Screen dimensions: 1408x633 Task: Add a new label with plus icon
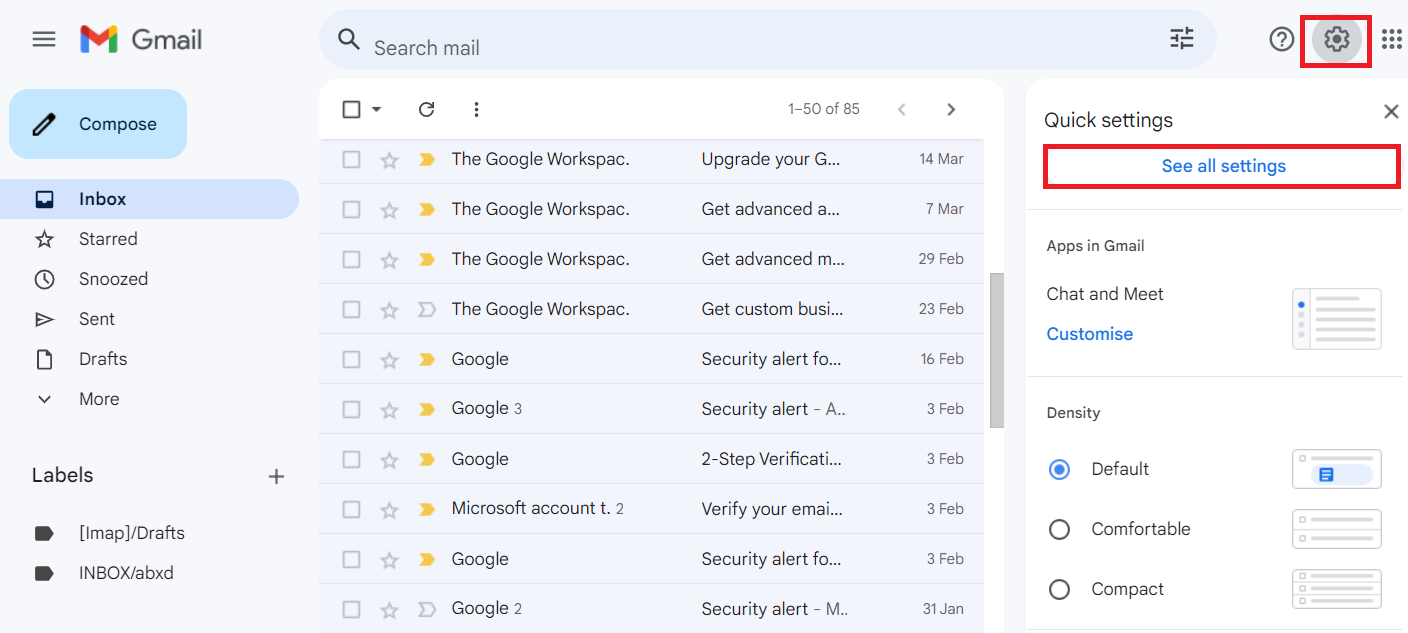(x=277, y=477)
